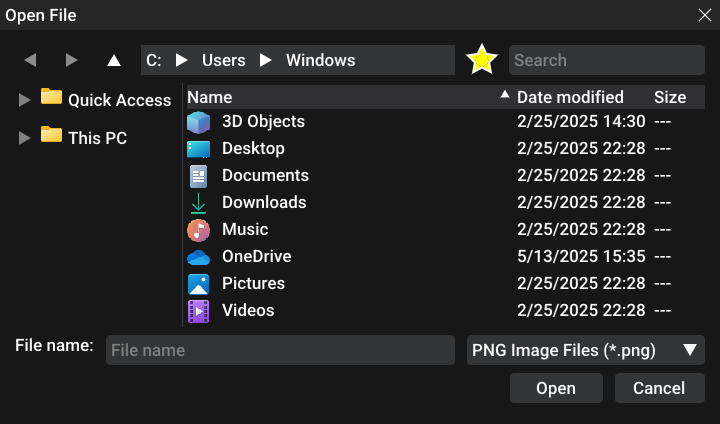Select the Desktop folder icon
The image size is (720, 424).
[x=199, y=149]
